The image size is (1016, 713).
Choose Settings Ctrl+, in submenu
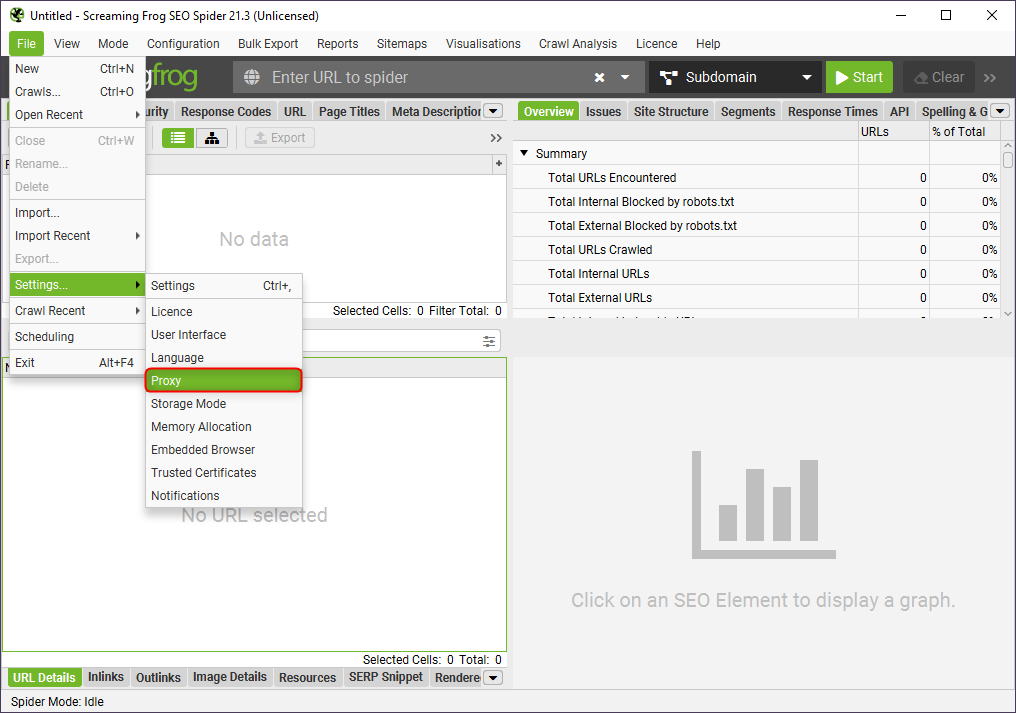coord(224,286)
